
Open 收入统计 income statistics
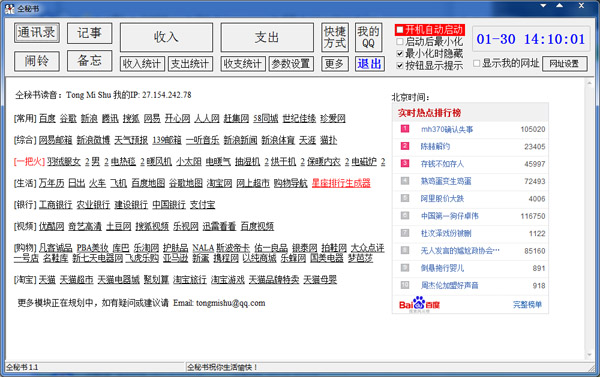[142, 64]
